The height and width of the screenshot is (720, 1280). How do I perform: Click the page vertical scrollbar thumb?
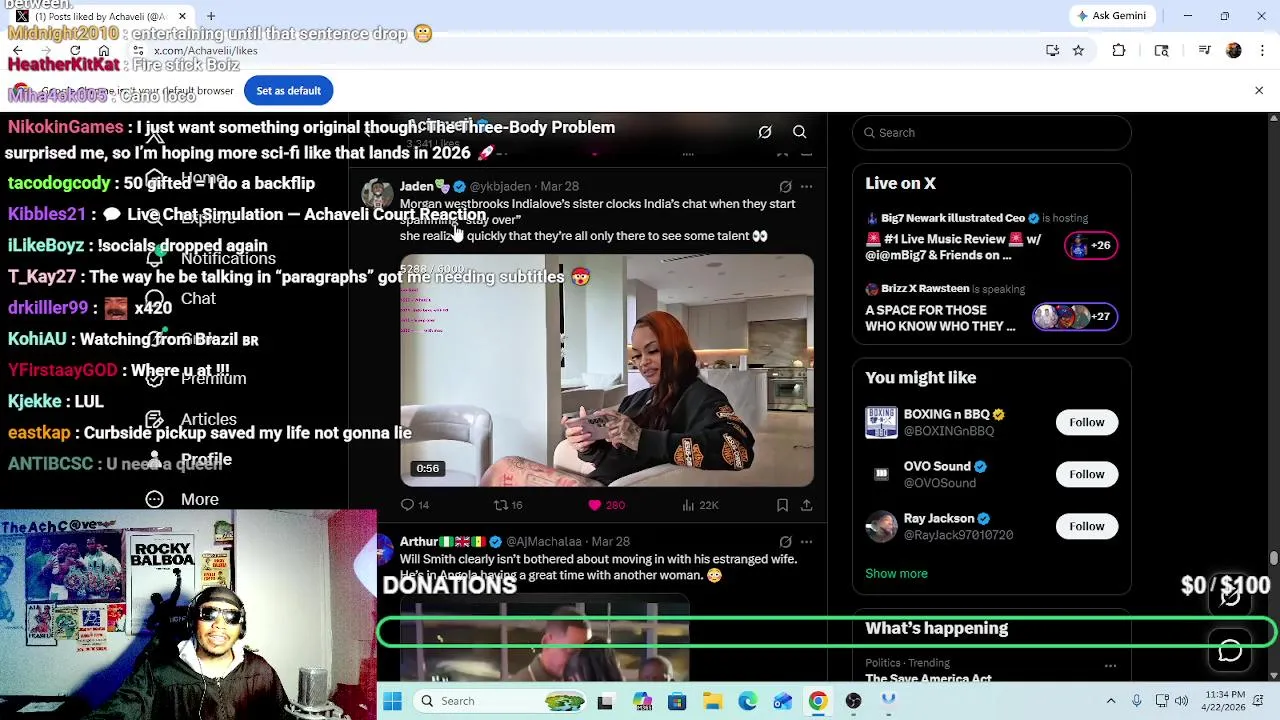[1273, 558]
